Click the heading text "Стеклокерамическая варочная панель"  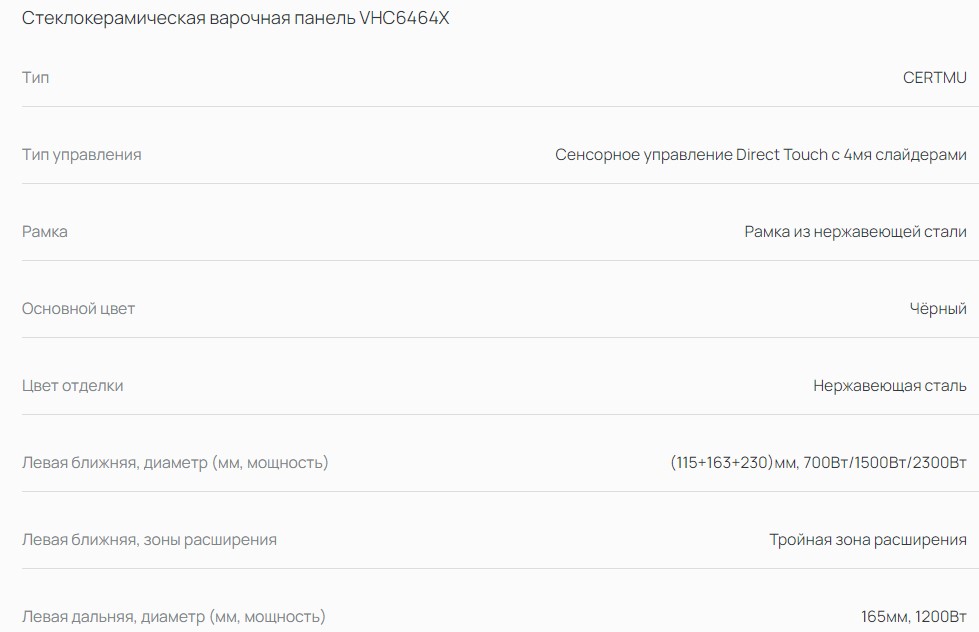click(188, 19)
